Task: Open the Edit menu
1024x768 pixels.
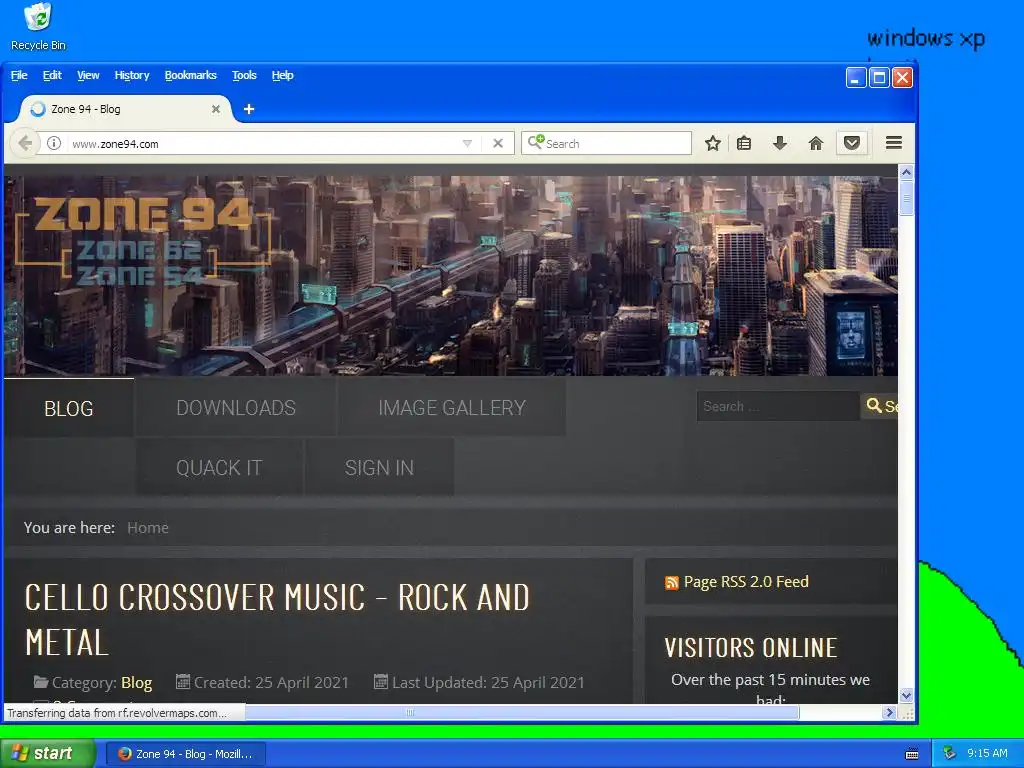Action: pyautogui.click(x=52, y=75)
